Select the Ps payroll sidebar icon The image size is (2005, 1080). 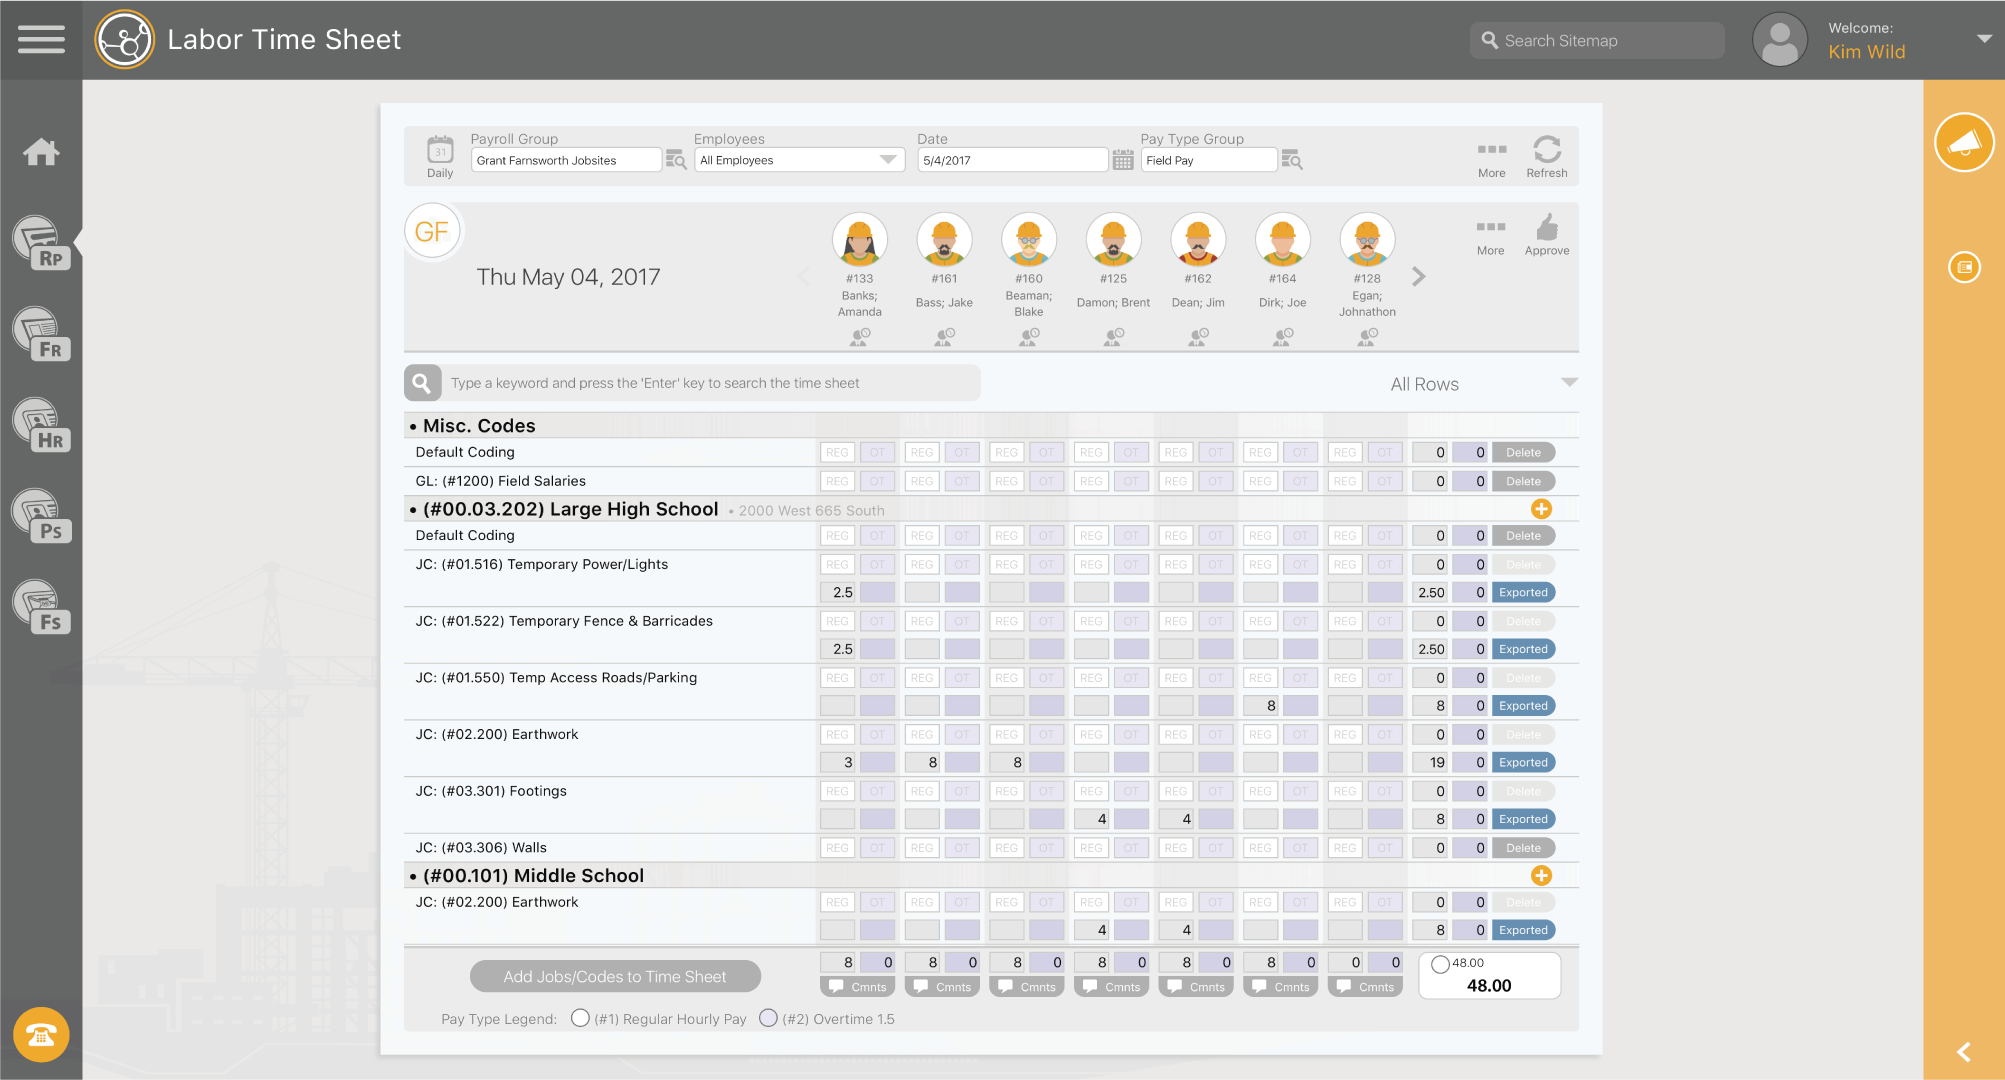pyautogui.click(x=41, y=514)
